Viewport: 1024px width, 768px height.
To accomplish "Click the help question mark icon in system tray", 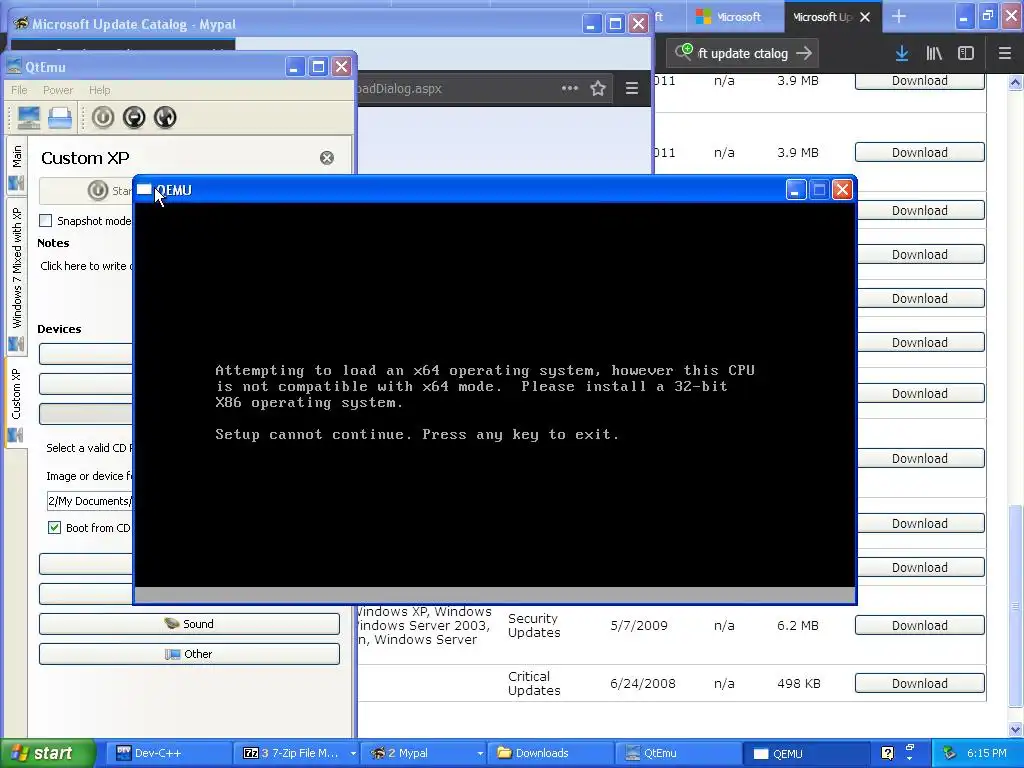I will 888,753.
